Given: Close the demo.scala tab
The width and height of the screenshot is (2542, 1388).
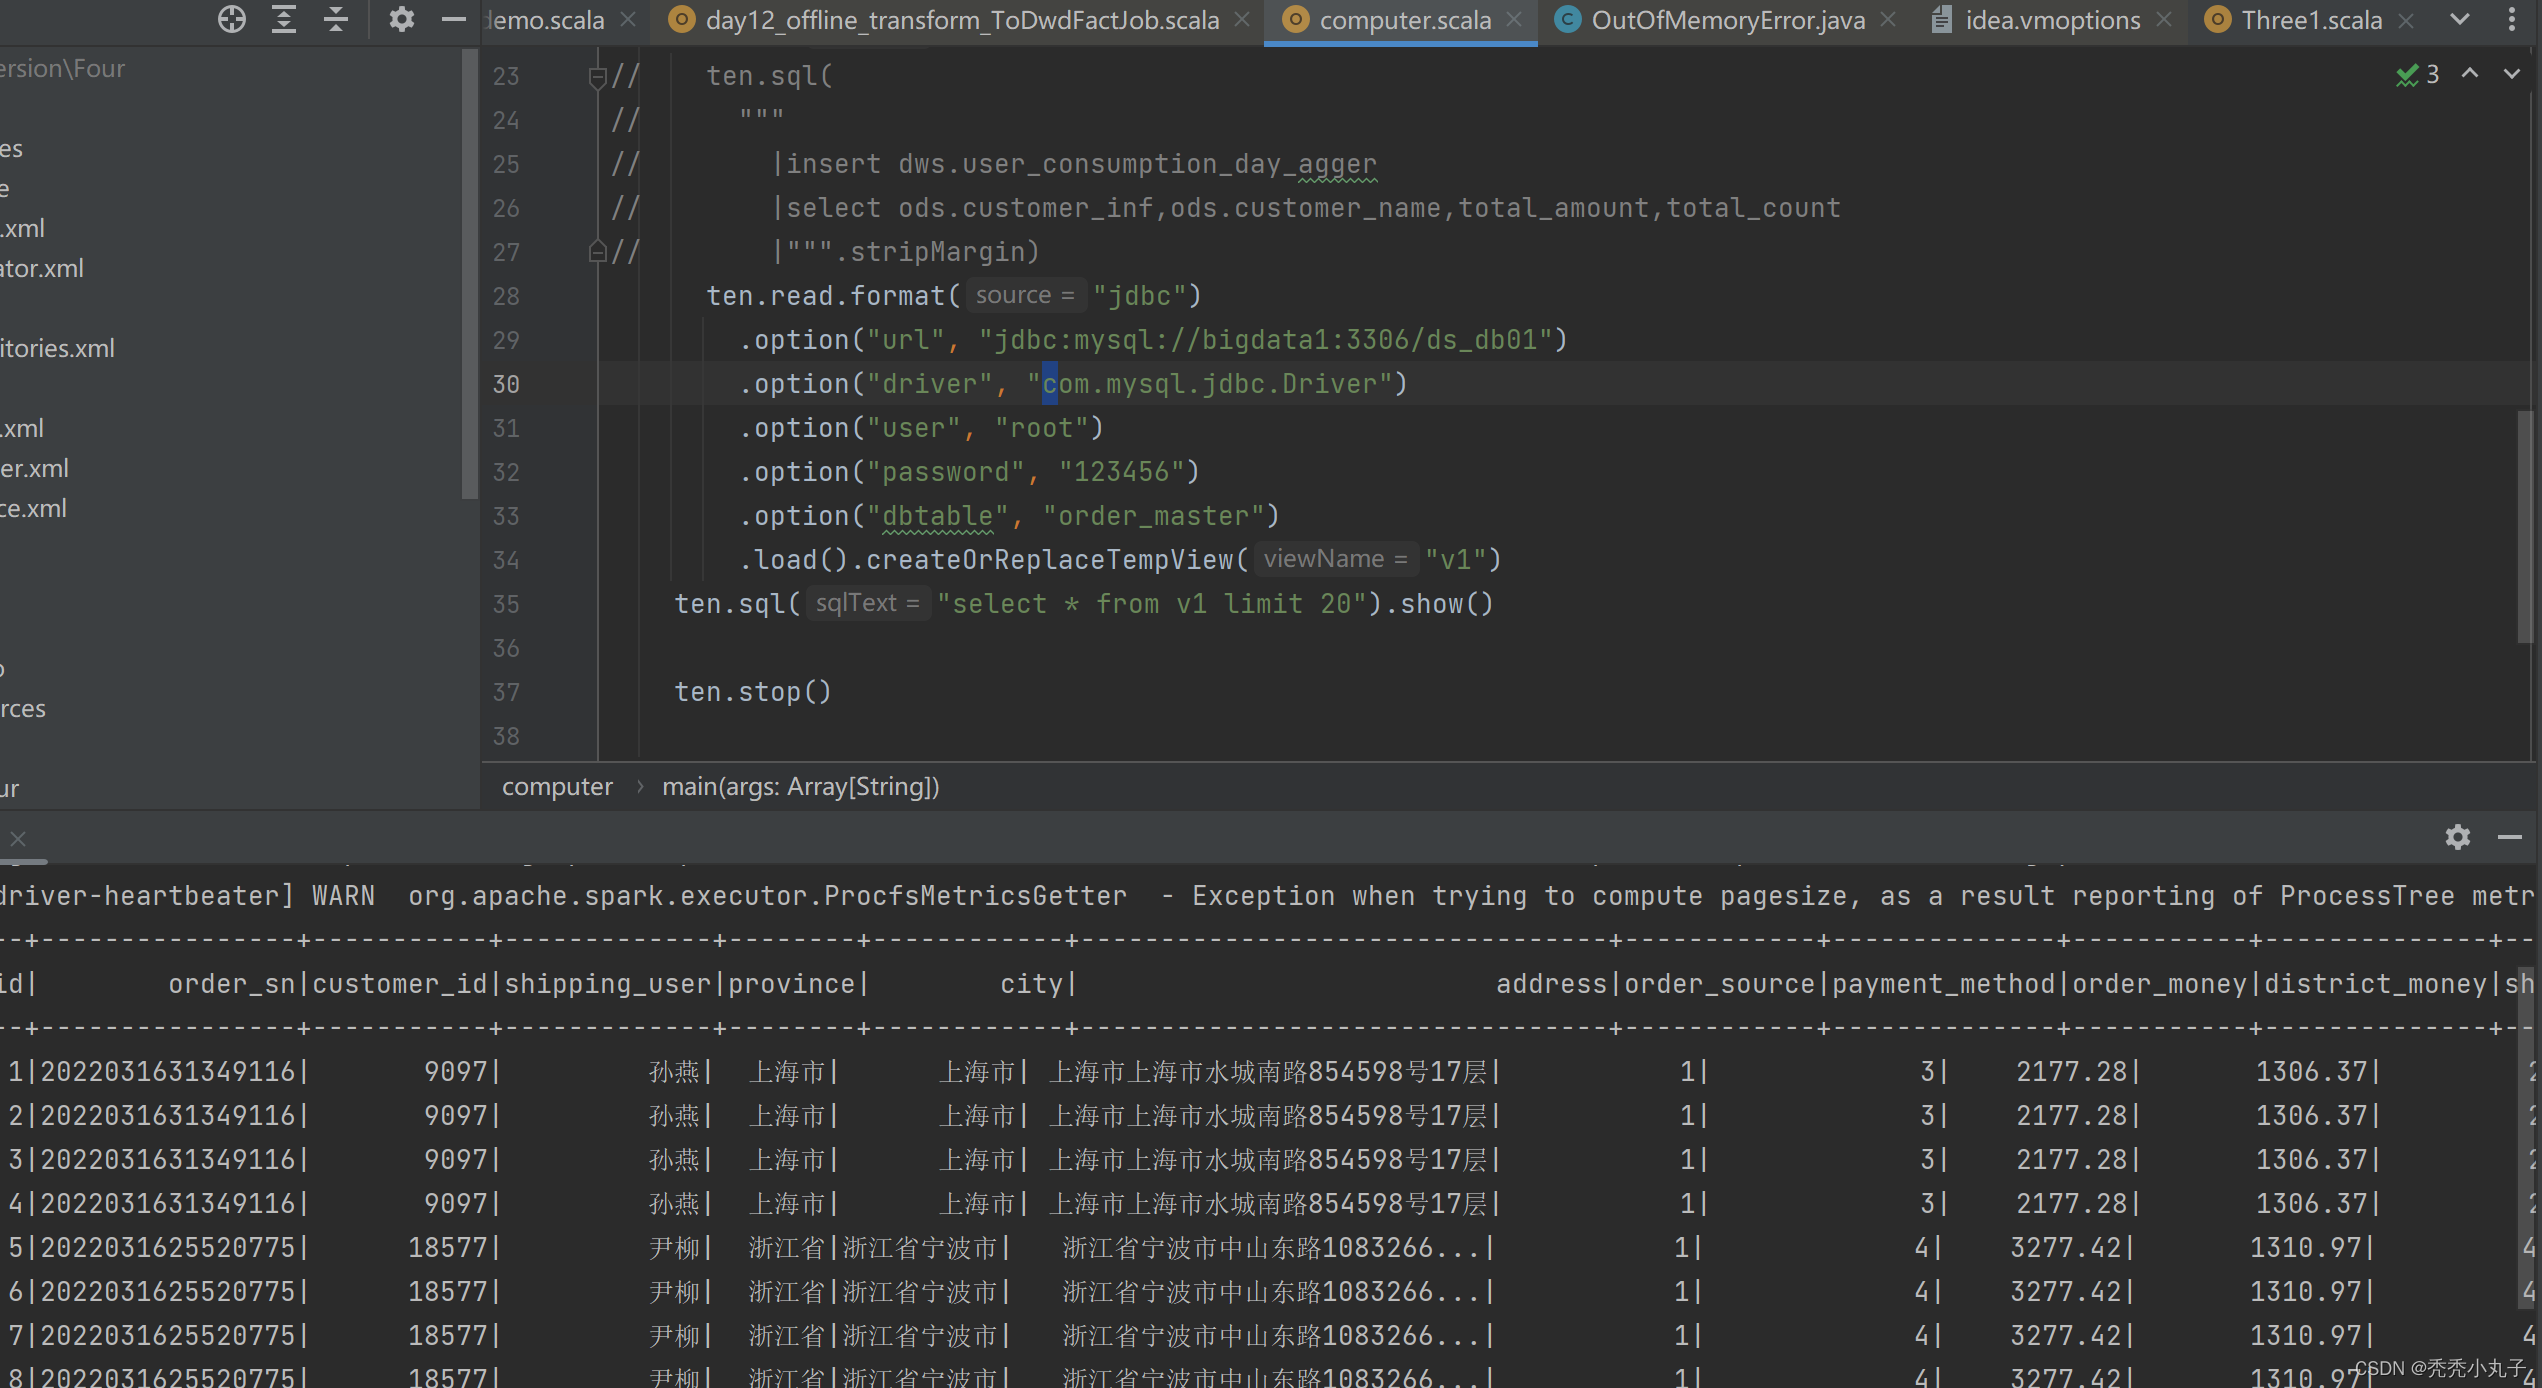Looking at the screenshot, I should [x=627, y=19].
